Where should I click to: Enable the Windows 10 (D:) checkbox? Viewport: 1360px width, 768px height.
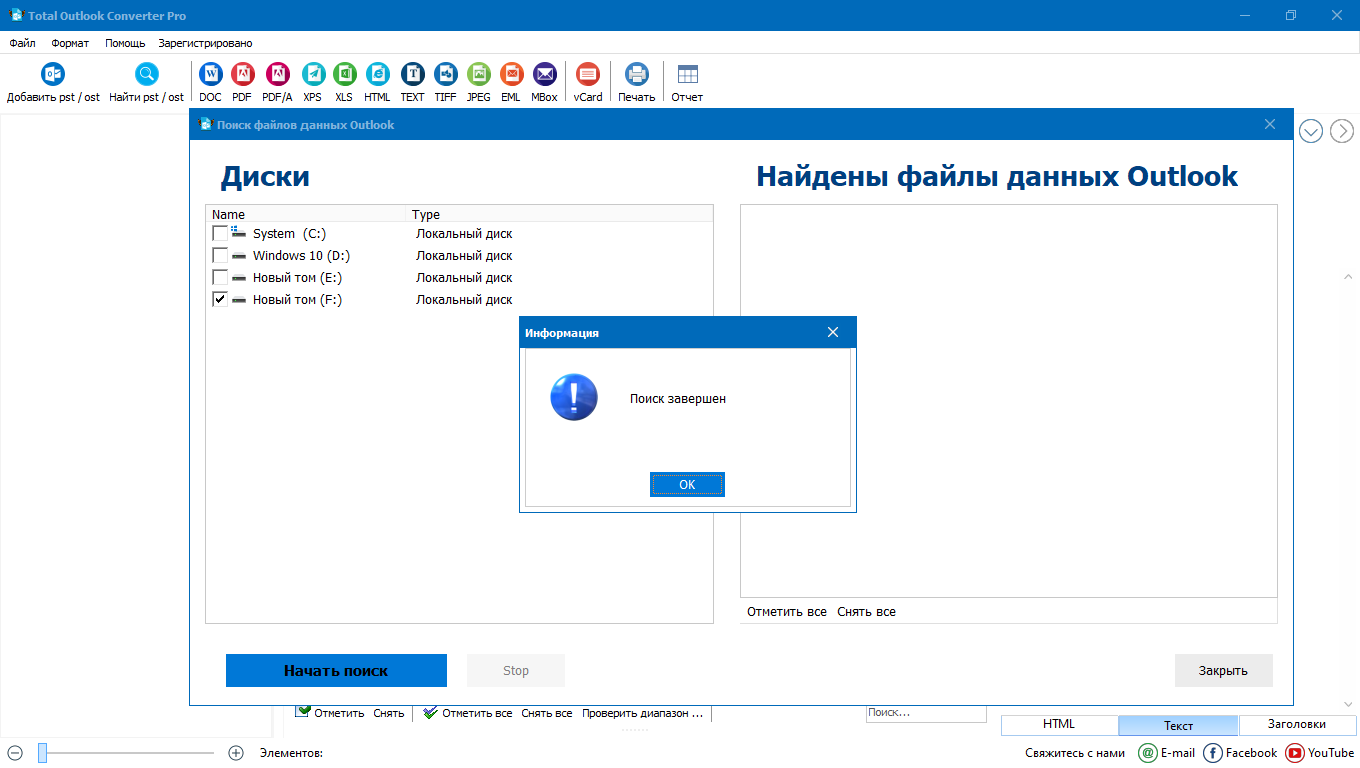pos(220,256)
